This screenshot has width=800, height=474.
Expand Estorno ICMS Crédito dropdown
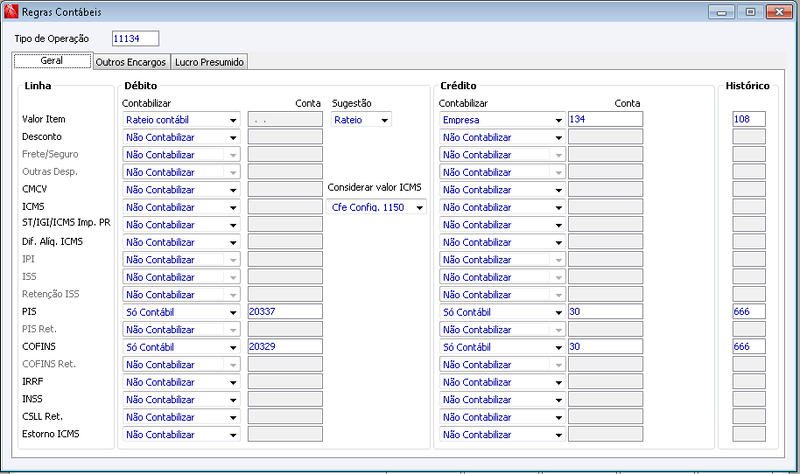click(x=502, y=435)
